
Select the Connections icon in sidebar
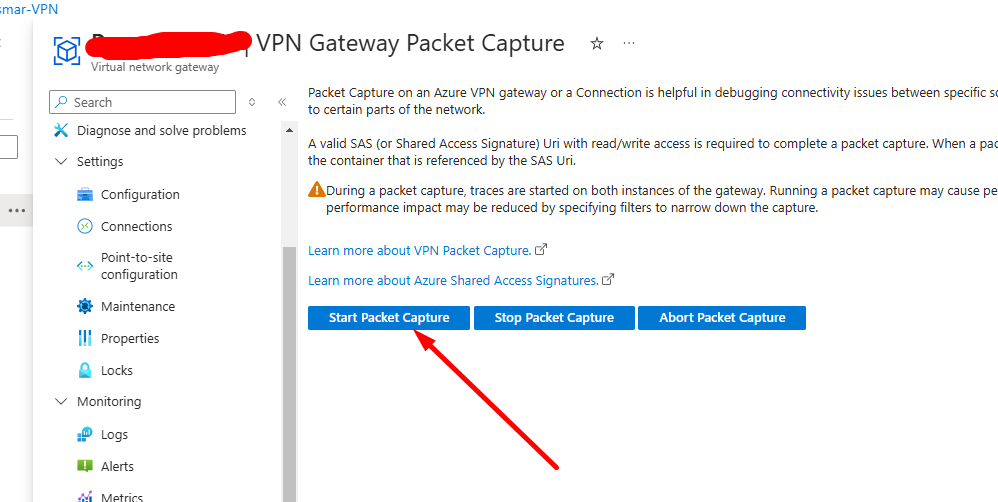85,227
